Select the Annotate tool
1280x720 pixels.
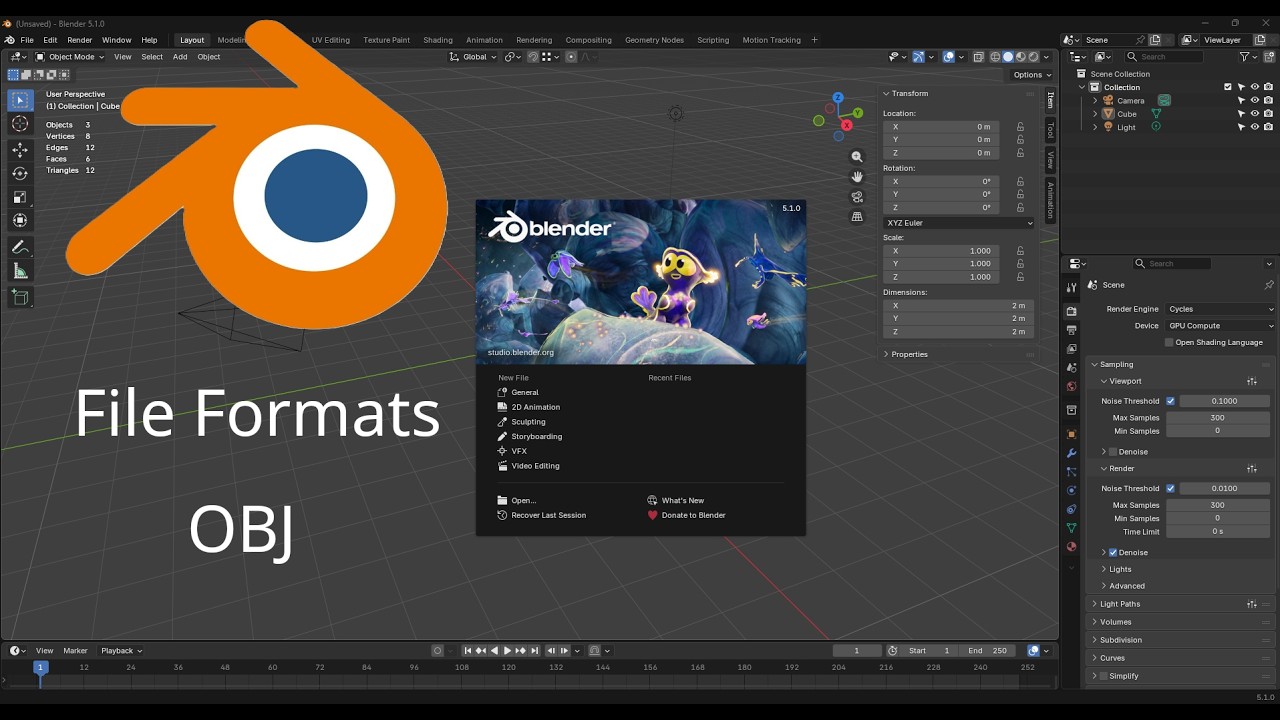(20, 247)
